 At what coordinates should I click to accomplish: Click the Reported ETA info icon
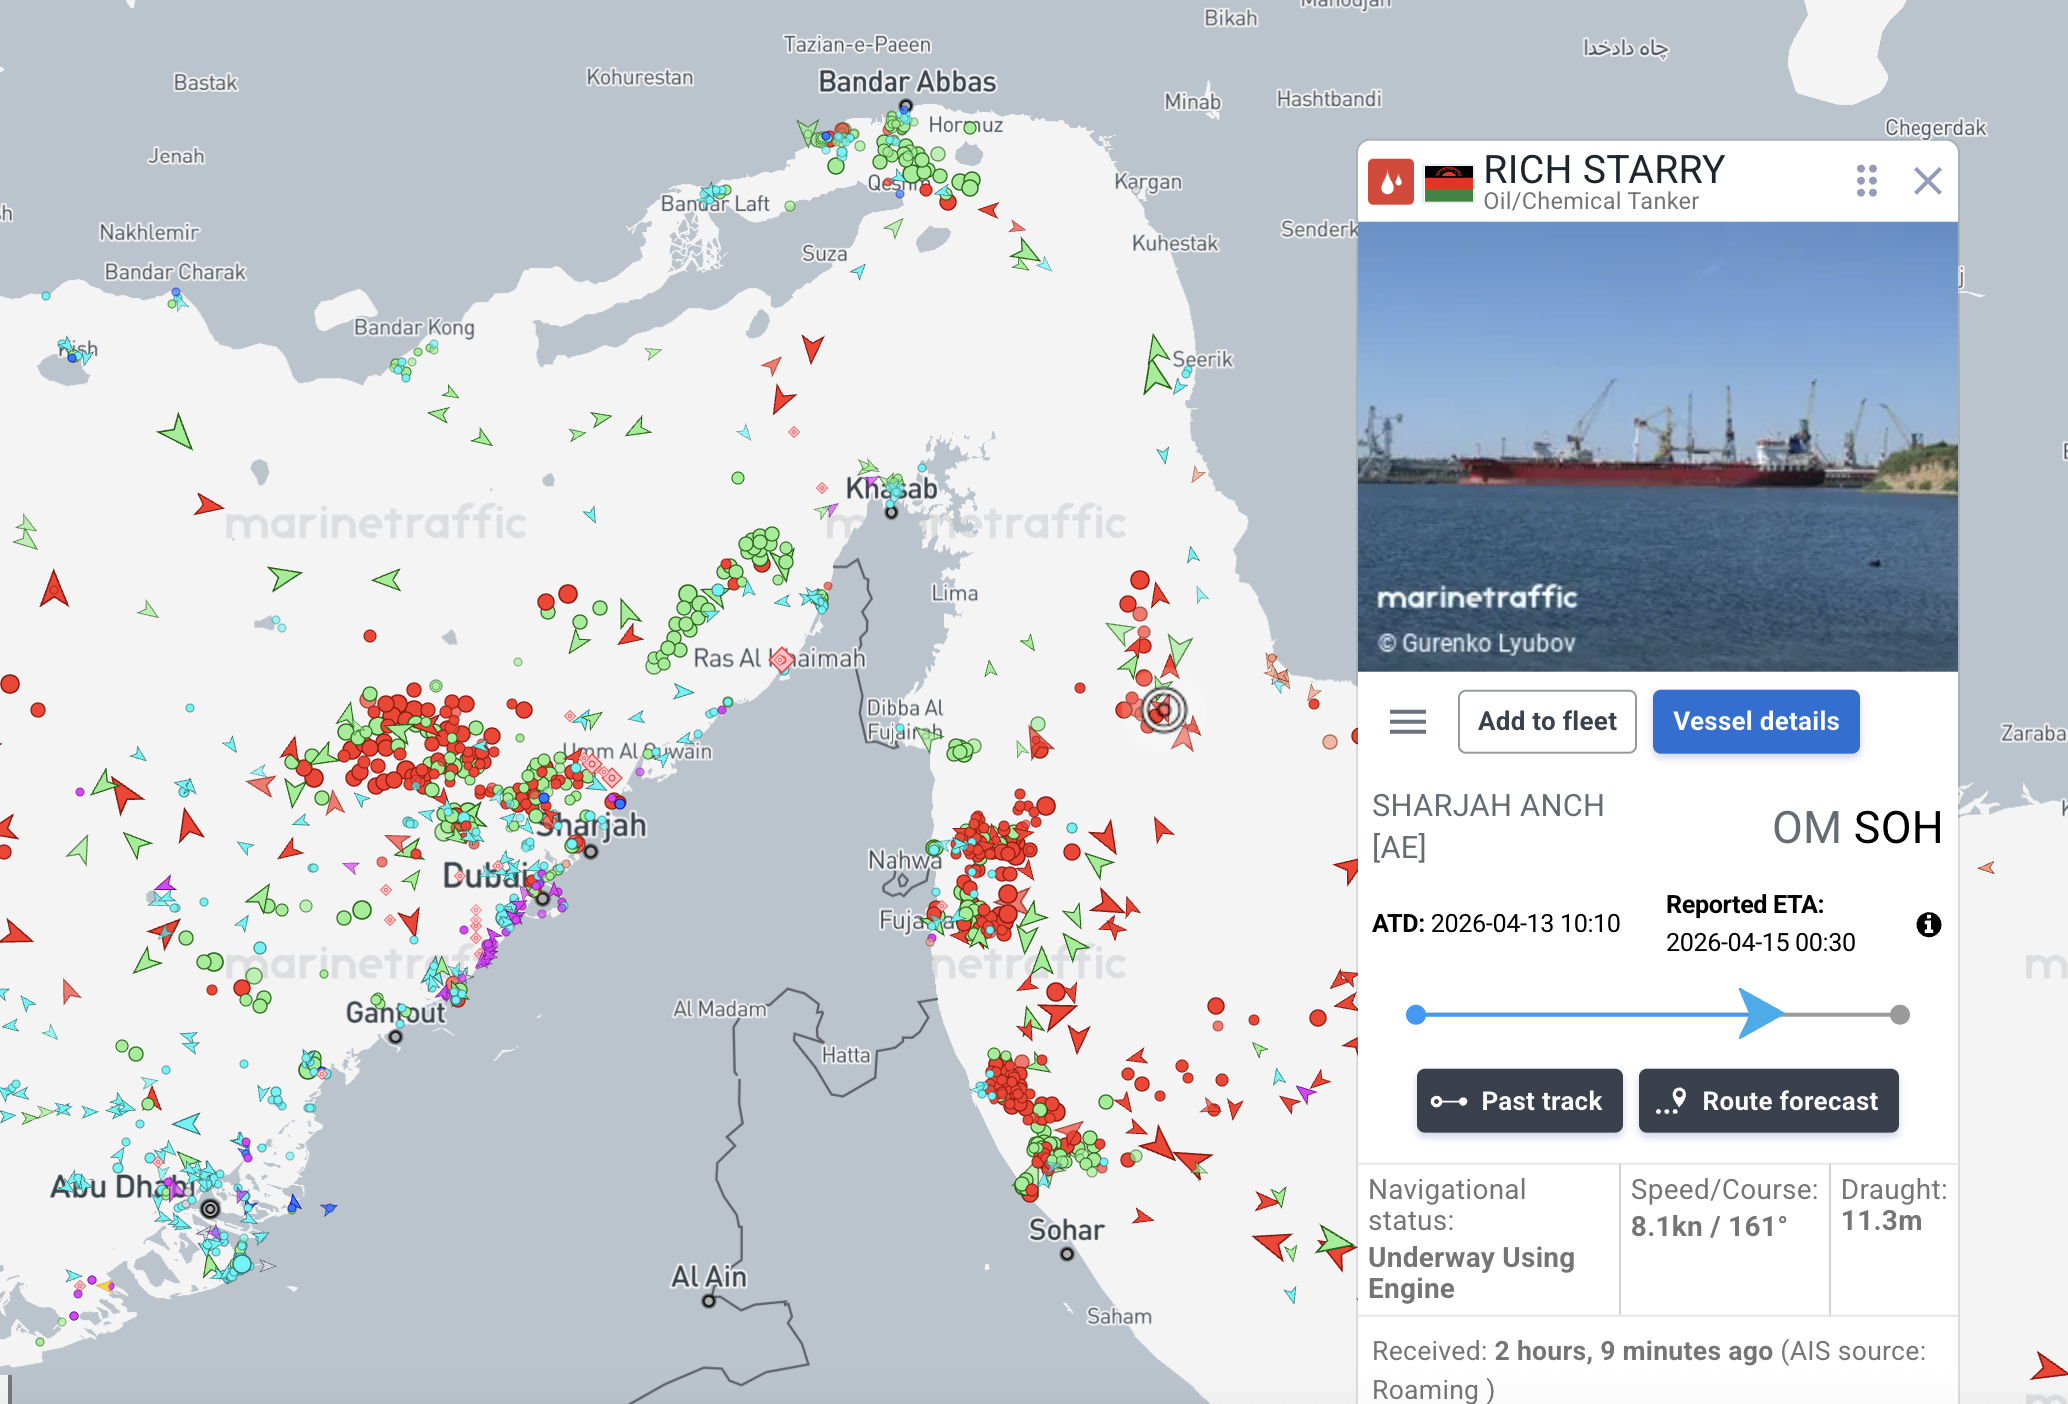pos(1928,925)
